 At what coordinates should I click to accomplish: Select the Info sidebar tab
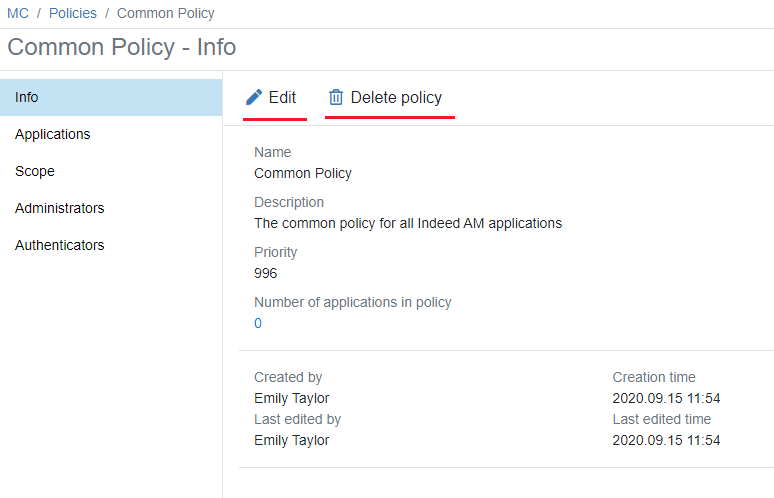tap(27, 97)
